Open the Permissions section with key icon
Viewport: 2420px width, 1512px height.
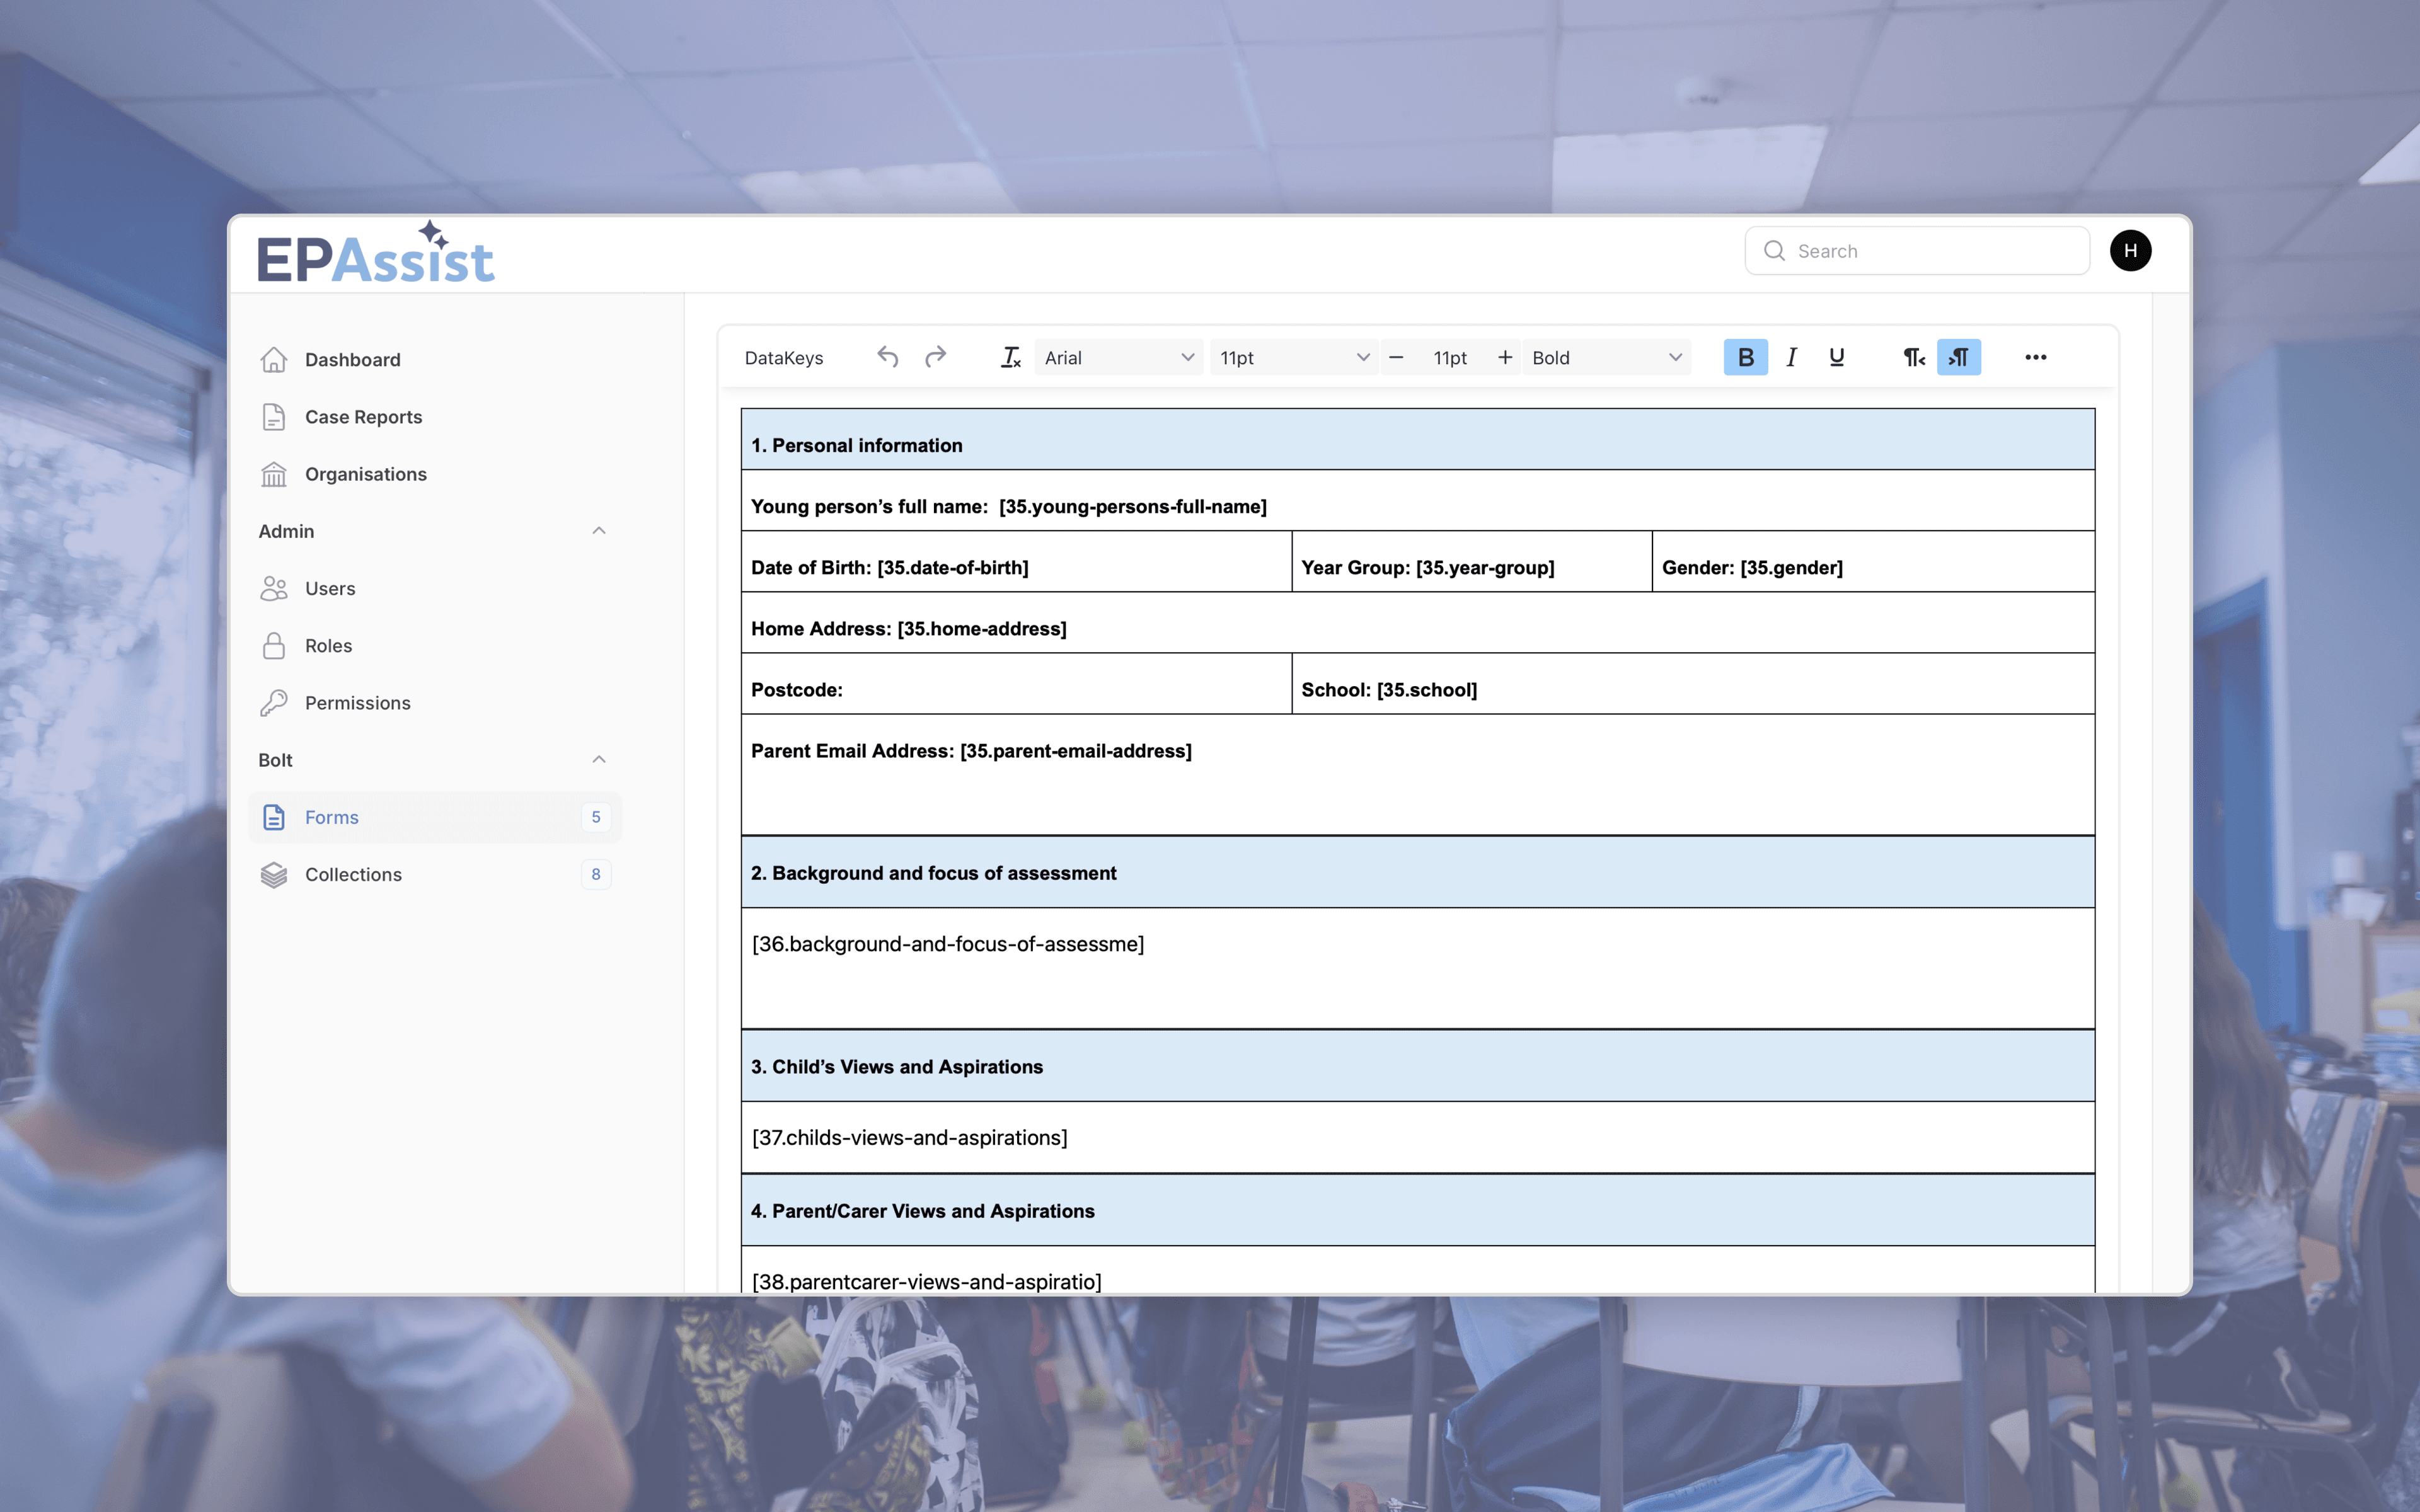click(x=357, y=702)
